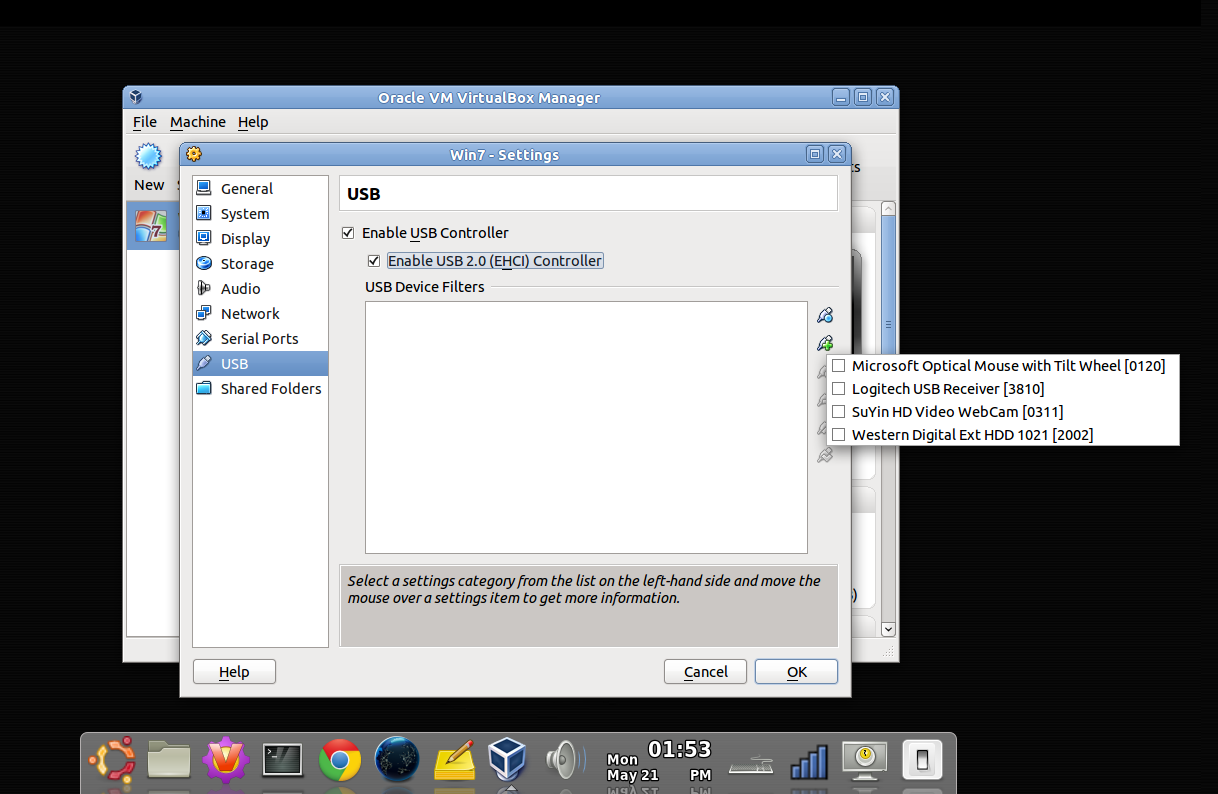
Task: Click the keyboard indicator in dock
Action: pyautogui.click(x=752, y=765)
